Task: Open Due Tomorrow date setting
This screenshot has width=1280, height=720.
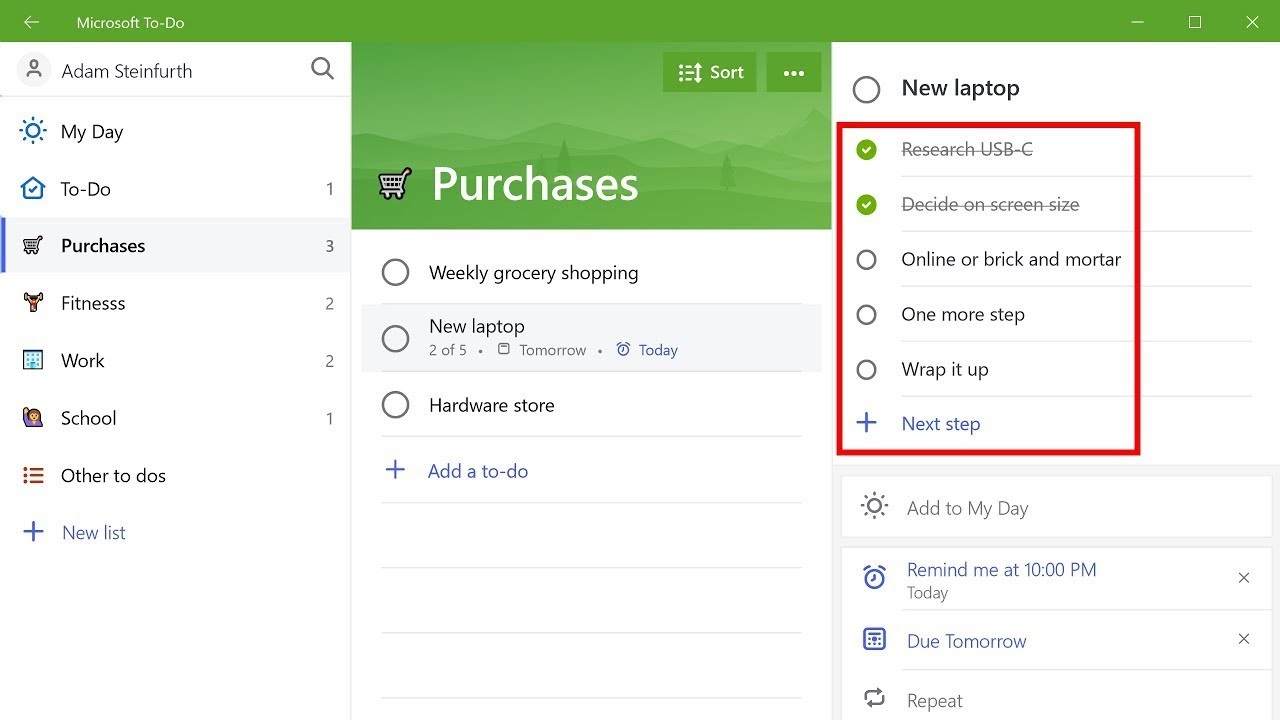Action: pyautogui.click(x=966, y=641)
